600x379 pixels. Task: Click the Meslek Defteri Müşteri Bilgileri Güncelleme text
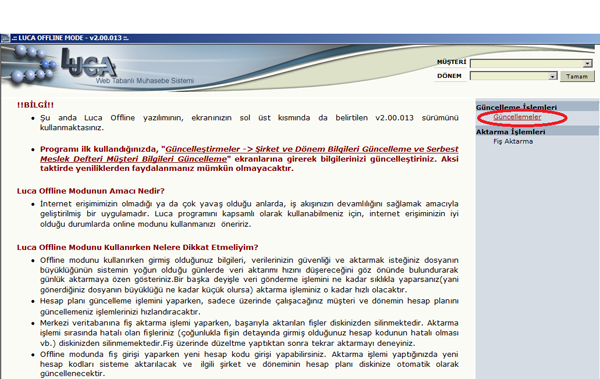pos(133,159)
